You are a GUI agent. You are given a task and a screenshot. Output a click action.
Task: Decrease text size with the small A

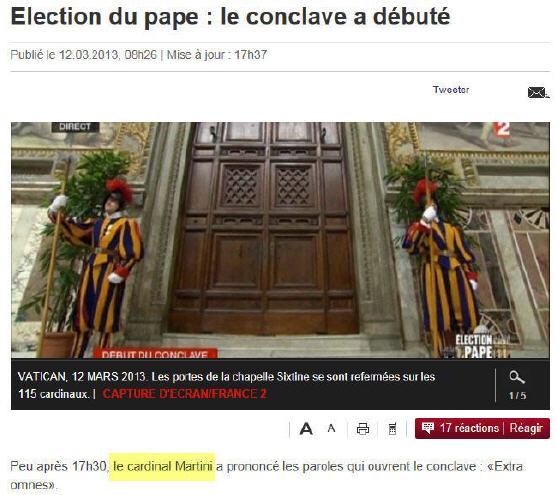coord(331,428)
